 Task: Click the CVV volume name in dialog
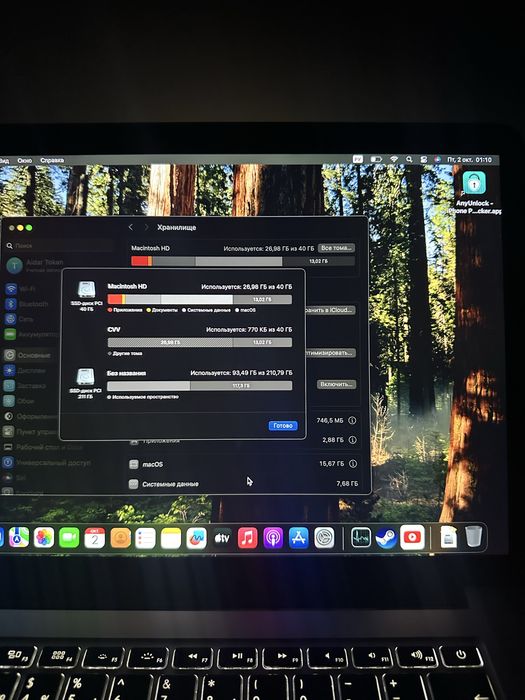click(114, 329)
